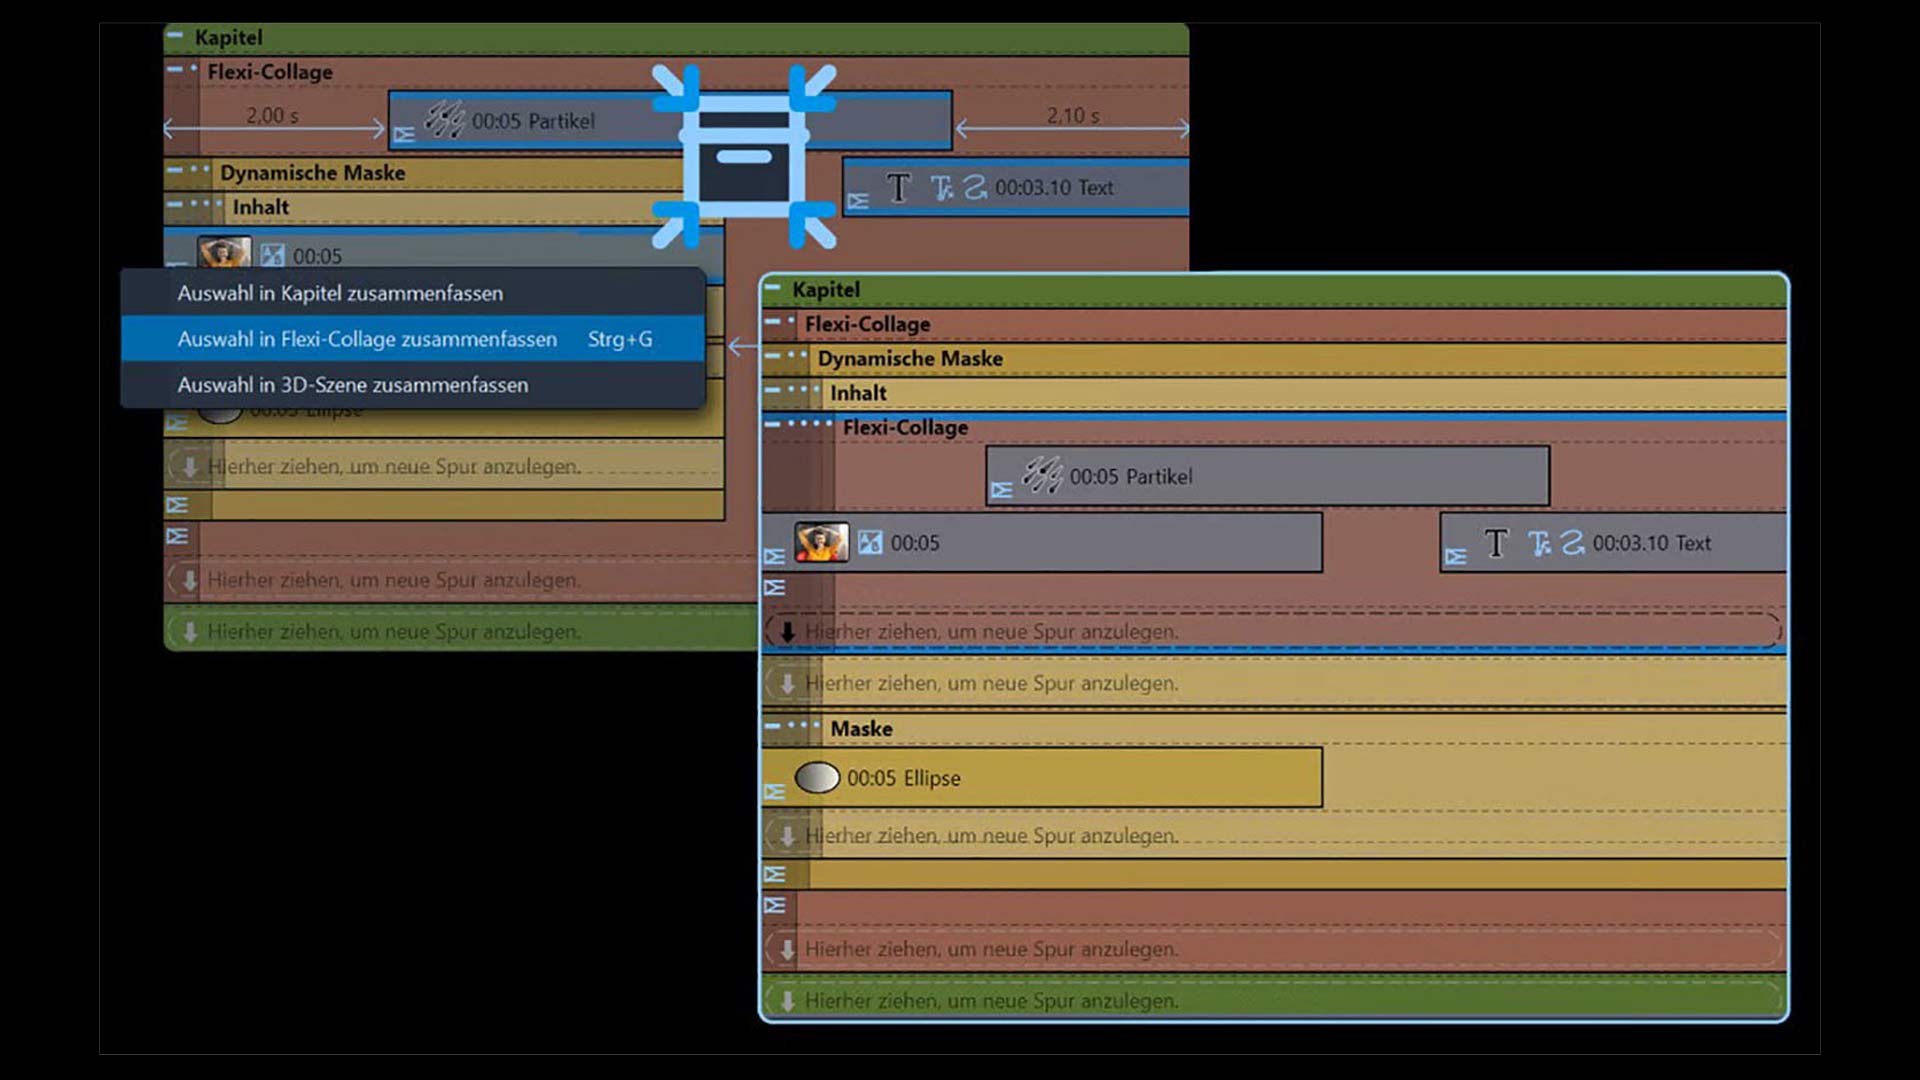
Task: Click the keyframe track icon of Ellipse clip
Action: [774, 793]
